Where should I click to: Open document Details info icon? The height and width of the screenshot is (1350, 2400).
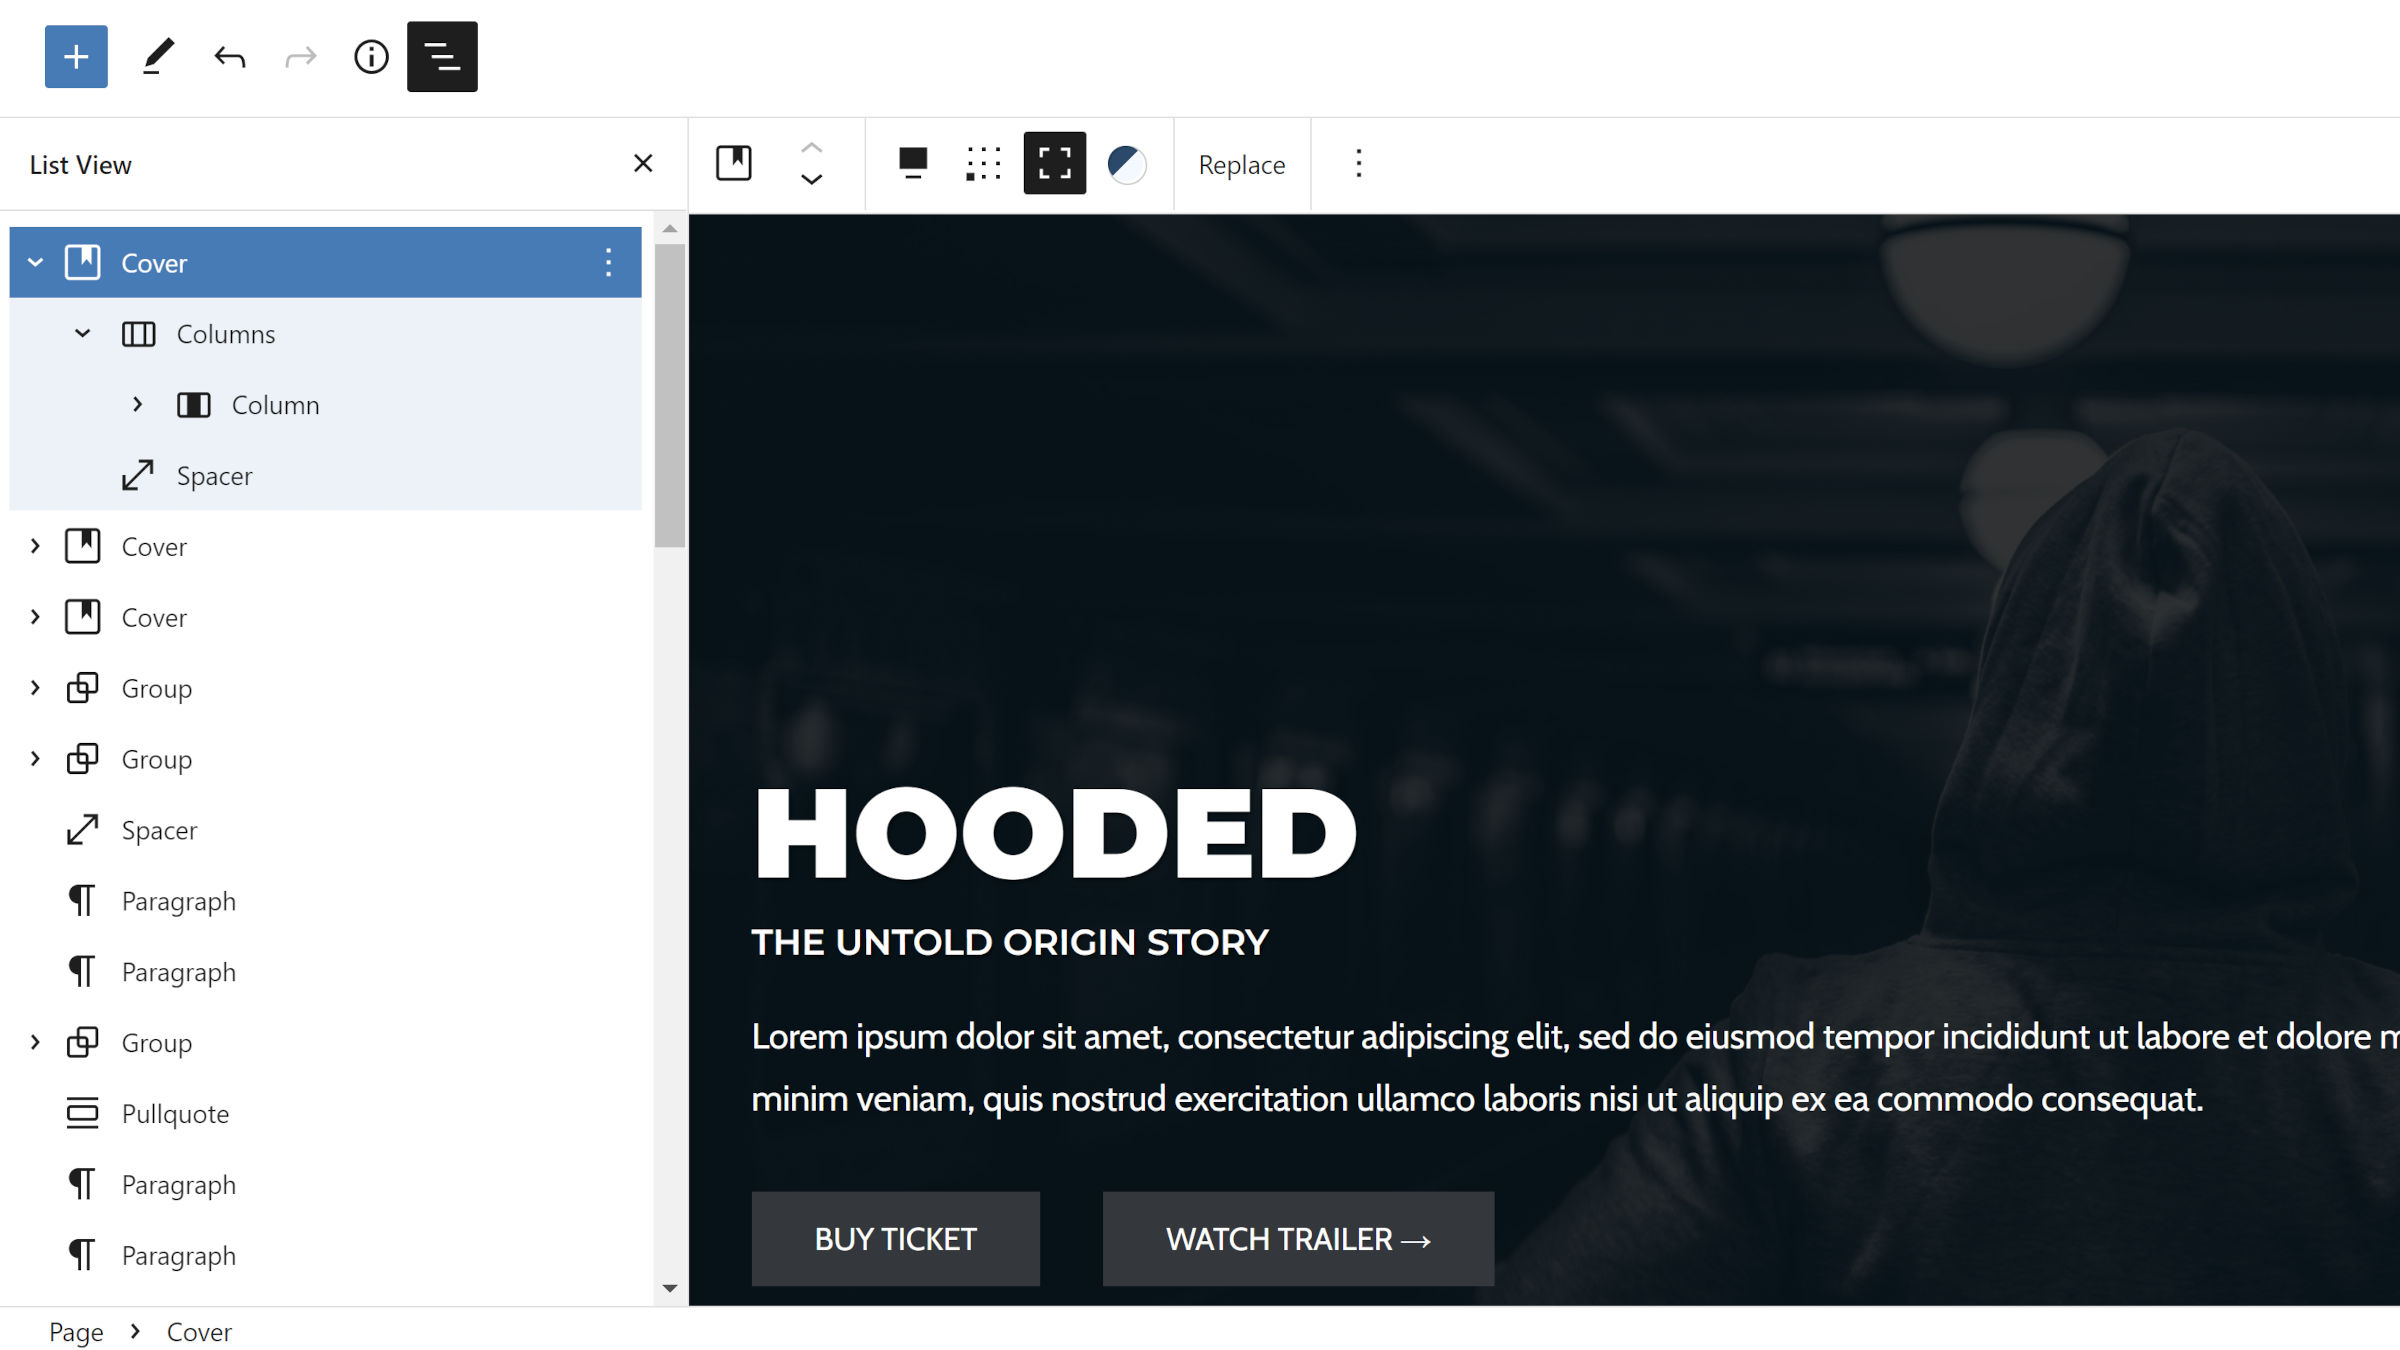pos(371,57)
